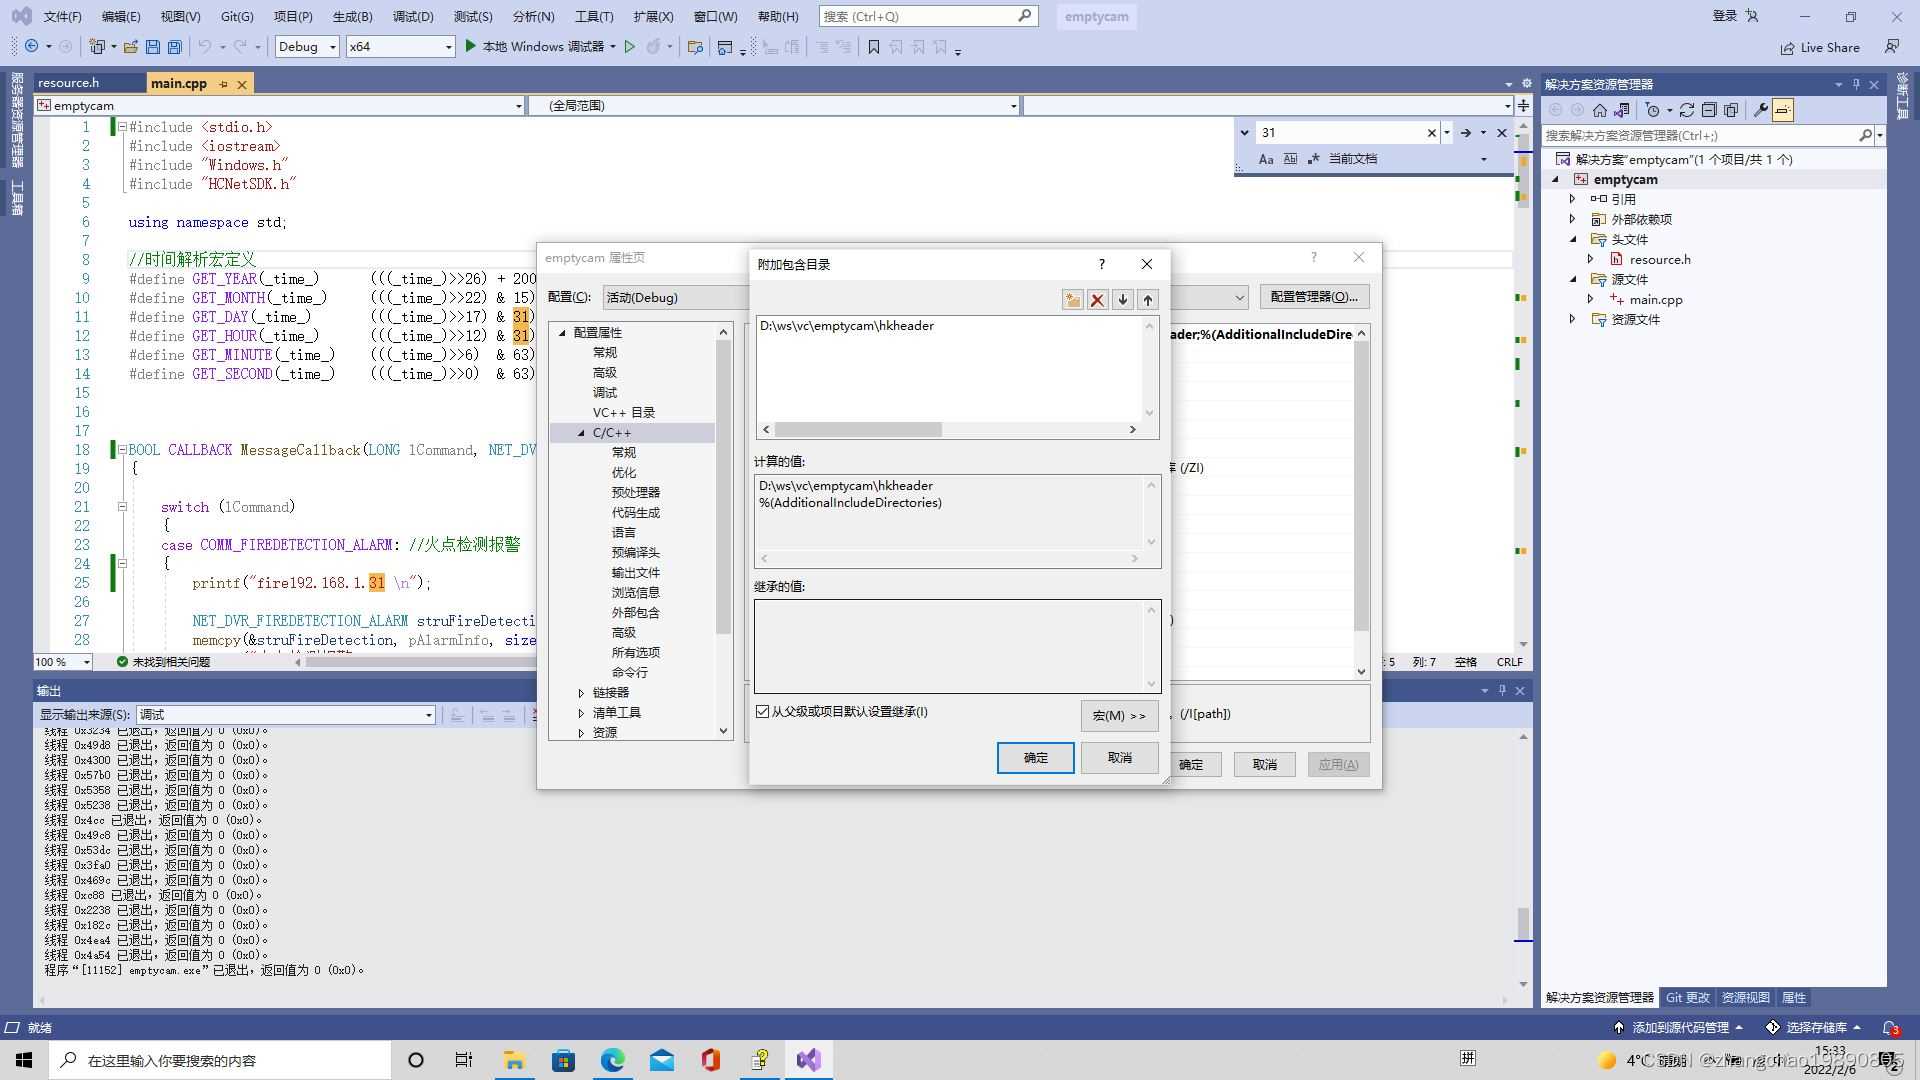Click the Visual Studio icon in taskbar

click(x=809, y=1060)
